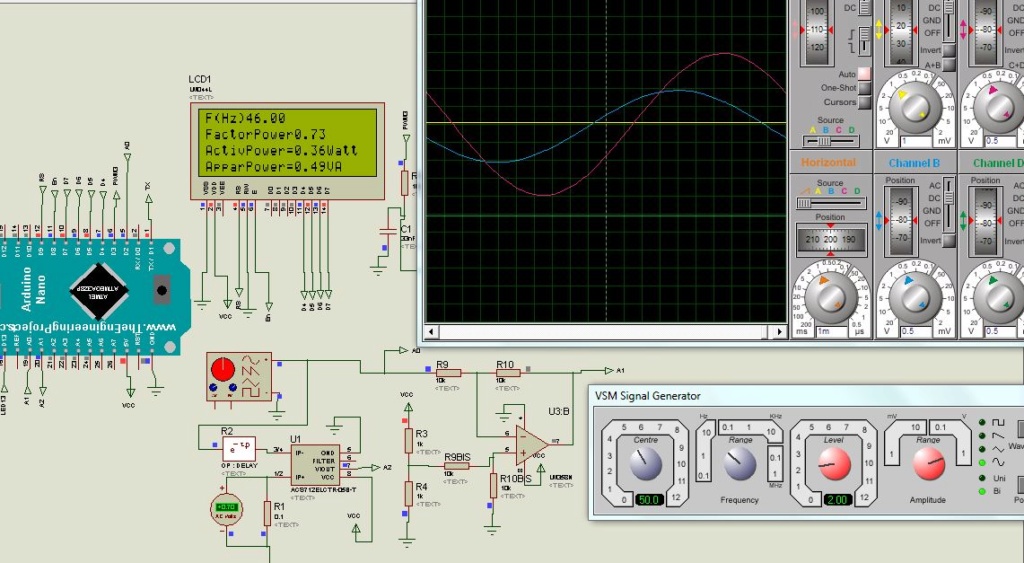Click the yellow channel position arrows

(x=878, y=29)
